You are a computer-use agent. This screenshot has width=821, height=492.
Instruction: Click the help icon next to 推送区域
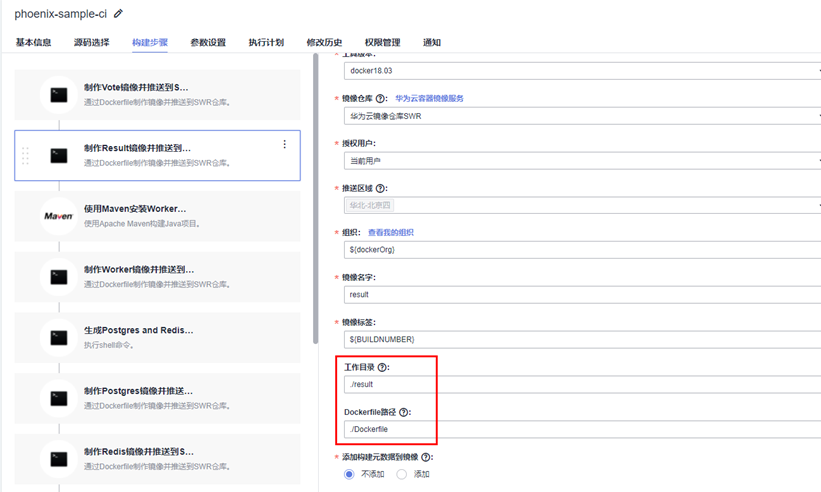(381, 188)
